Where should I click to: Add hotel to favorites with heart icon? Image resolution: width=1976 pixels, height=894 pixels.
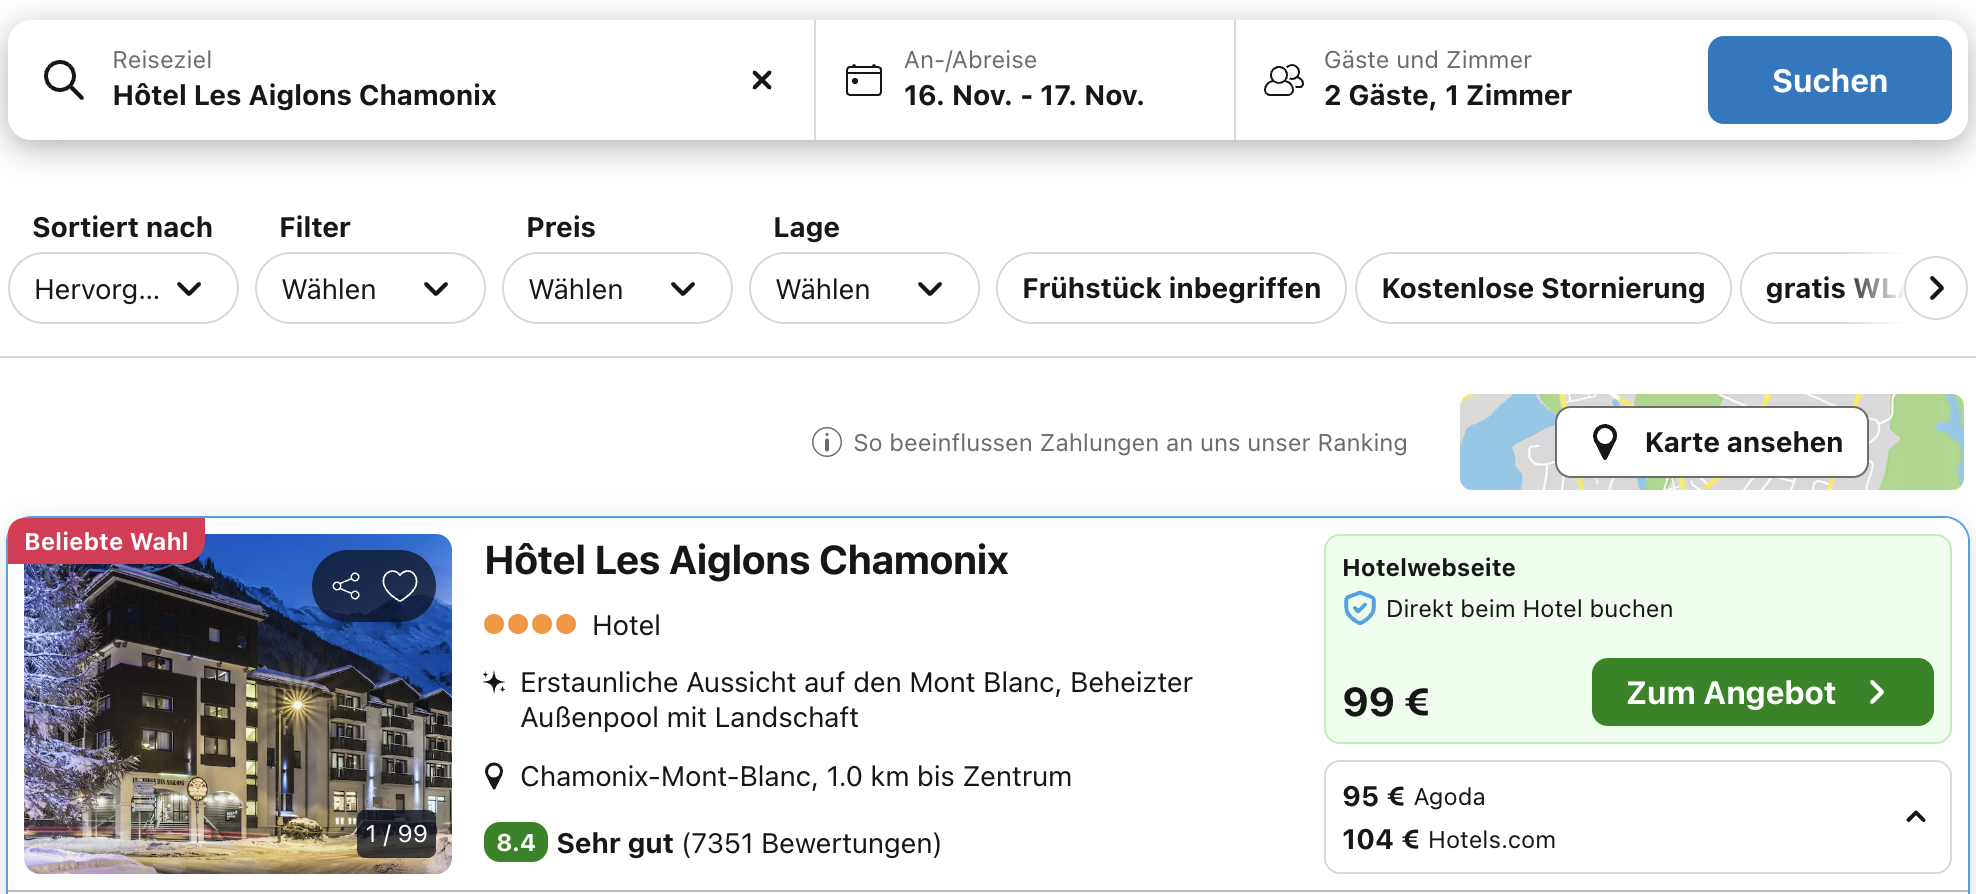pos(400,586)
